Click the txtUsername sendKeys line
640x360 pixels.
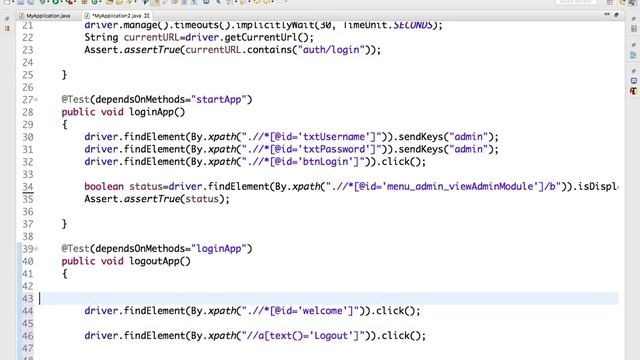[x=291, y=137]
